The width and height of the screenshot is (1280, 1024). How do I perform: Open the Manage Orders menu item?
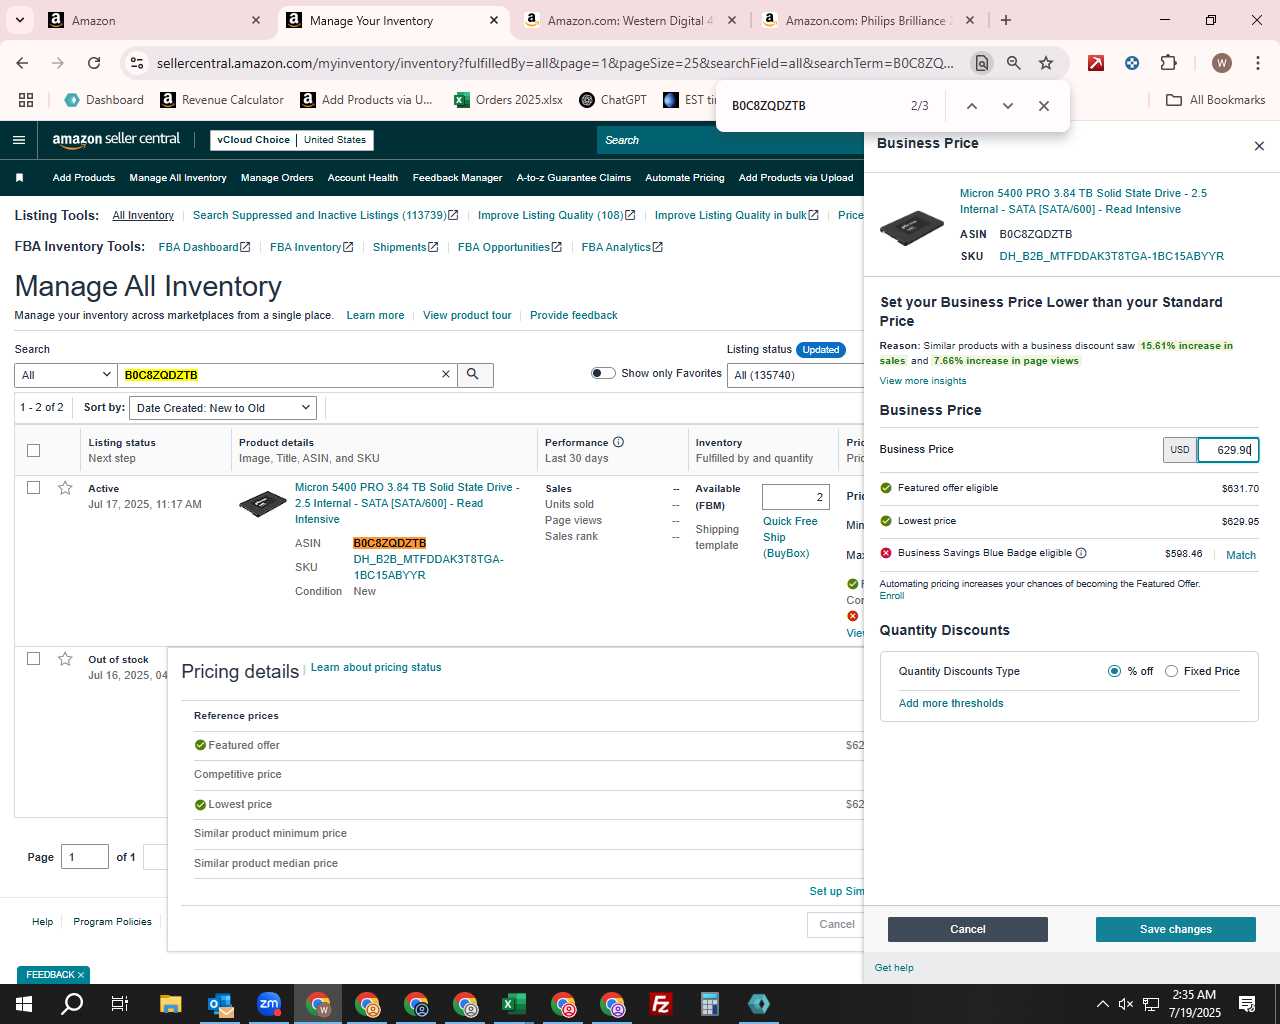(x=277, y=178)
